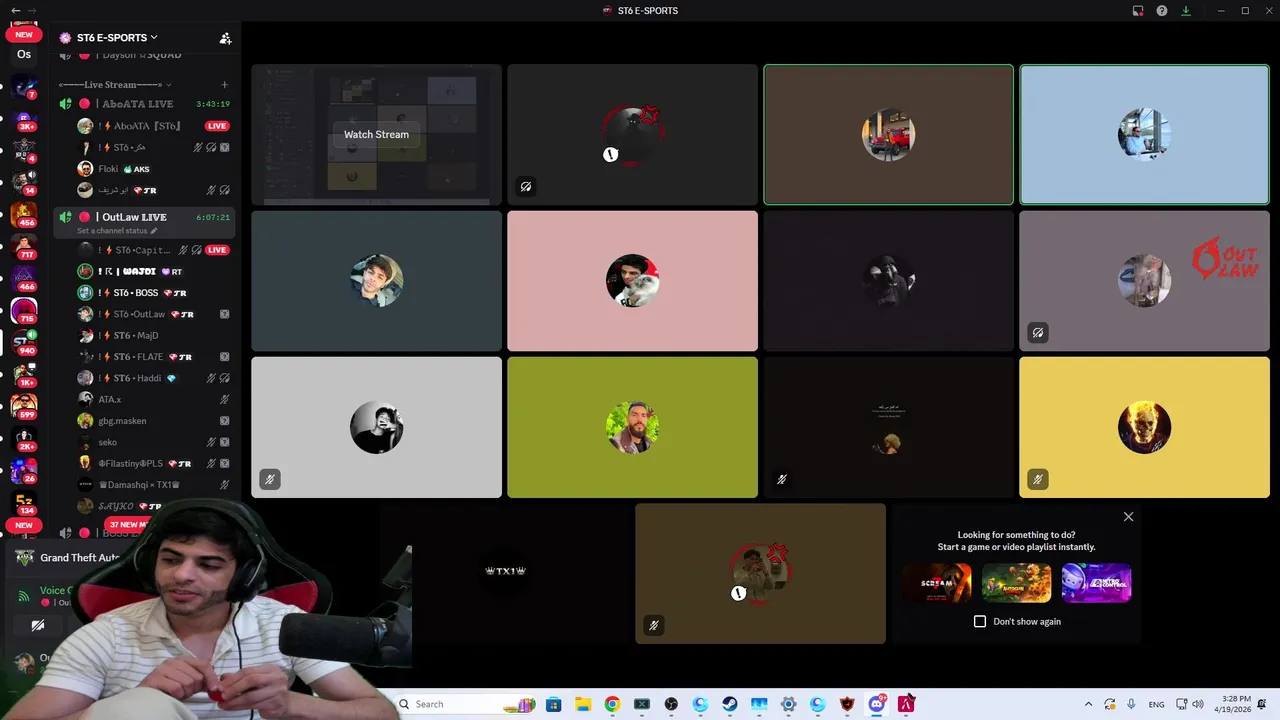Focus the light blue participant tile
Screen dimensions: 1280x720
(x=1144, y=135)
